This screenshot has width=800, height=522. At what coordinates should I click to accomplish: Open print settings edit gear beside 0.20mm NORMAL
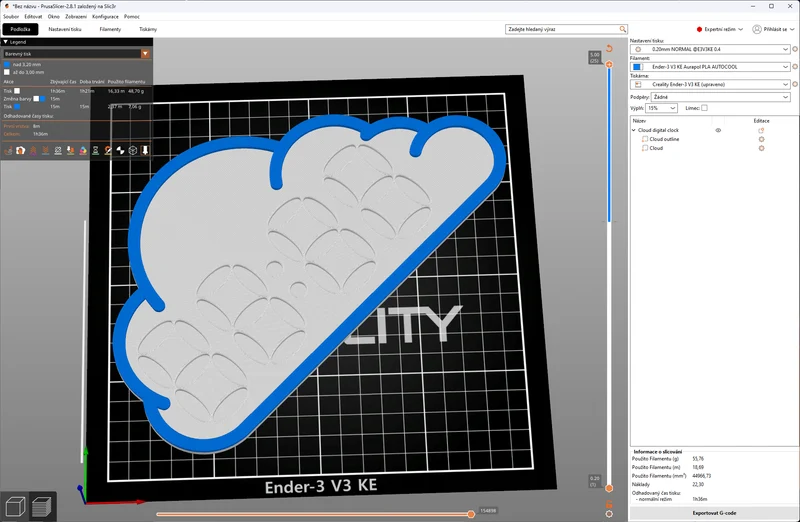(795, 49)
